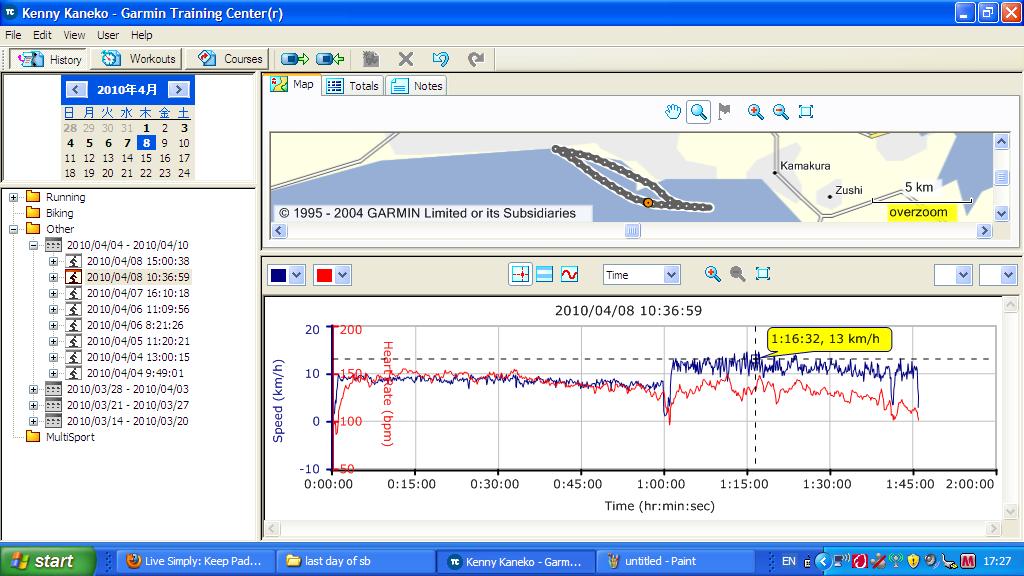Fit the map to the track
The width and height of the screenshot is (1024, 576).
tap(806, 112)
